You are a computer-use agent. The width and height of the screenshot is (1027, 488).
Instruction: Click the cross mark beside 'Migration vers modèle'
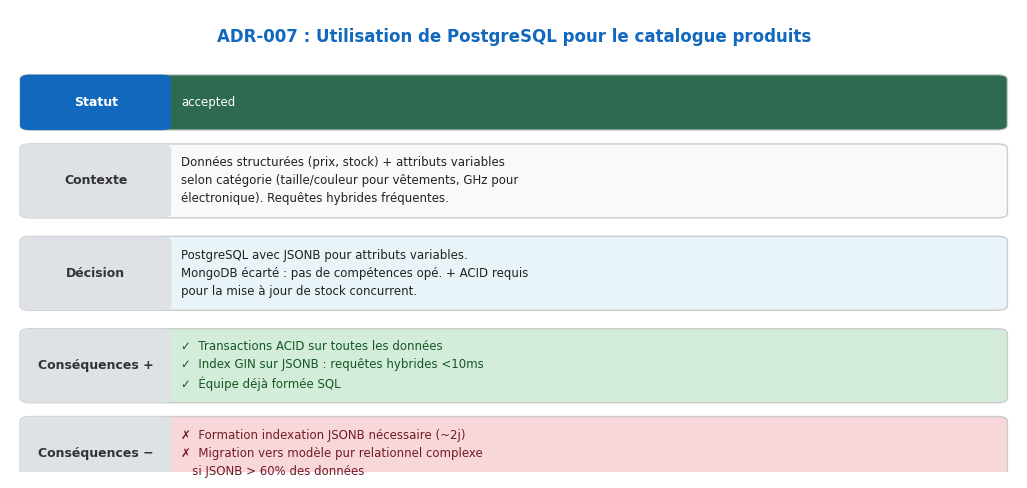[x=186, y=454]
